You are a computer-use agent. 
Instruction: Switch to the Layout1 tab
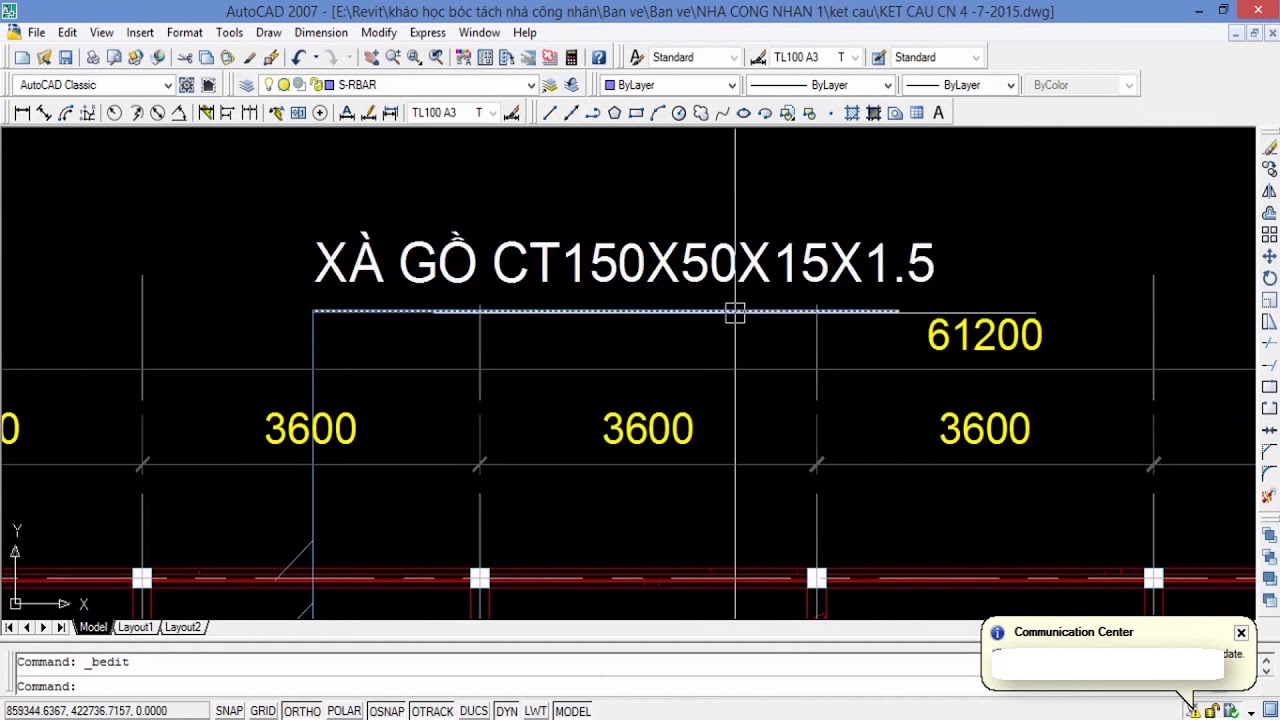click(x=135, y=627)
